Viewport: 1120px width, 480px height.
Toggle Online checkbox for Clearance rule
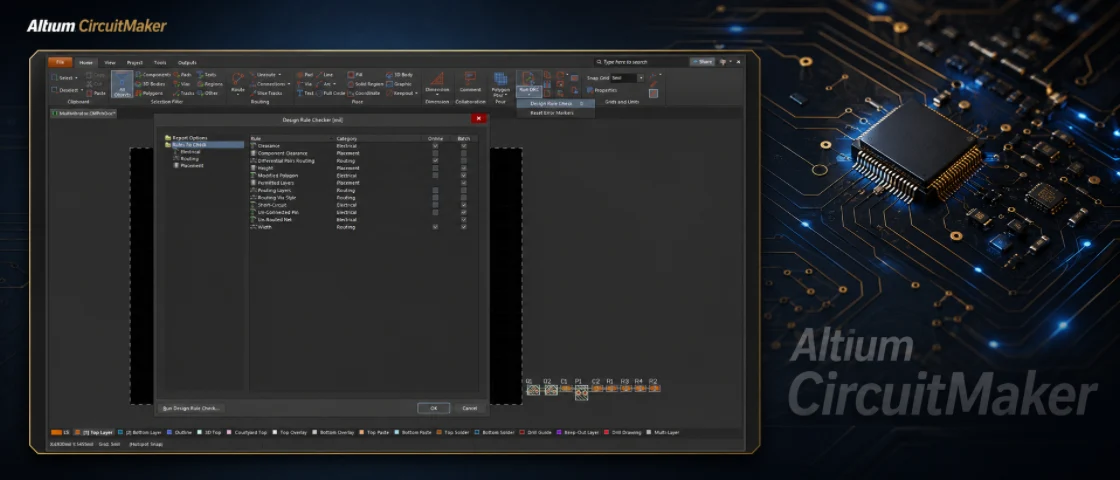click(435, 146)
